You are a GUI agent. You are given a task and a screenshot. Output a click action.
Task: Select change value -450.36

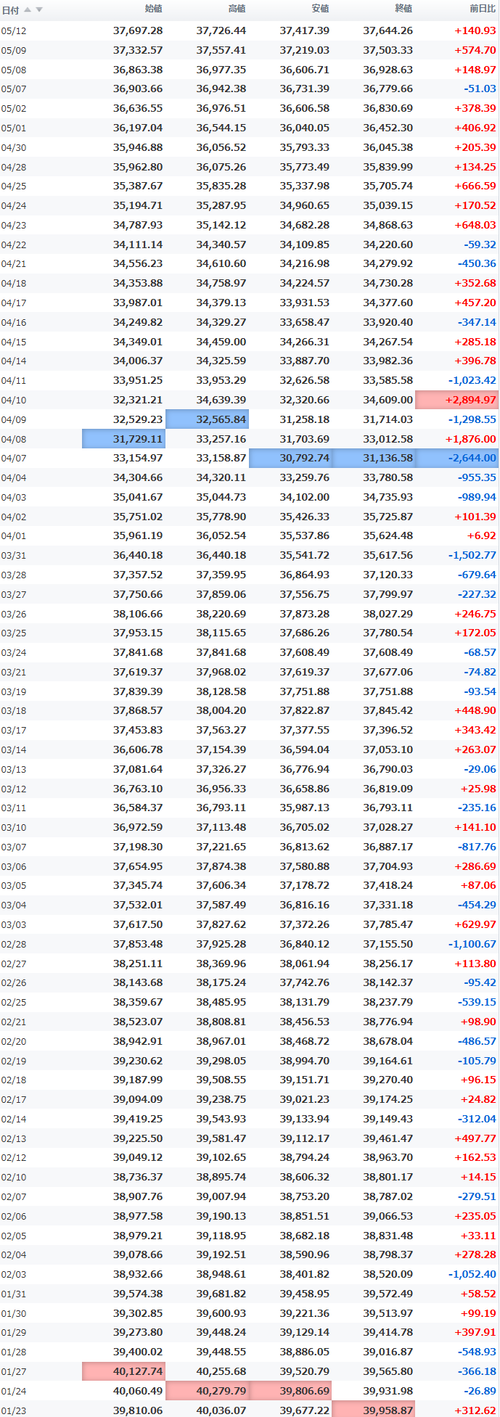[475, 263]
